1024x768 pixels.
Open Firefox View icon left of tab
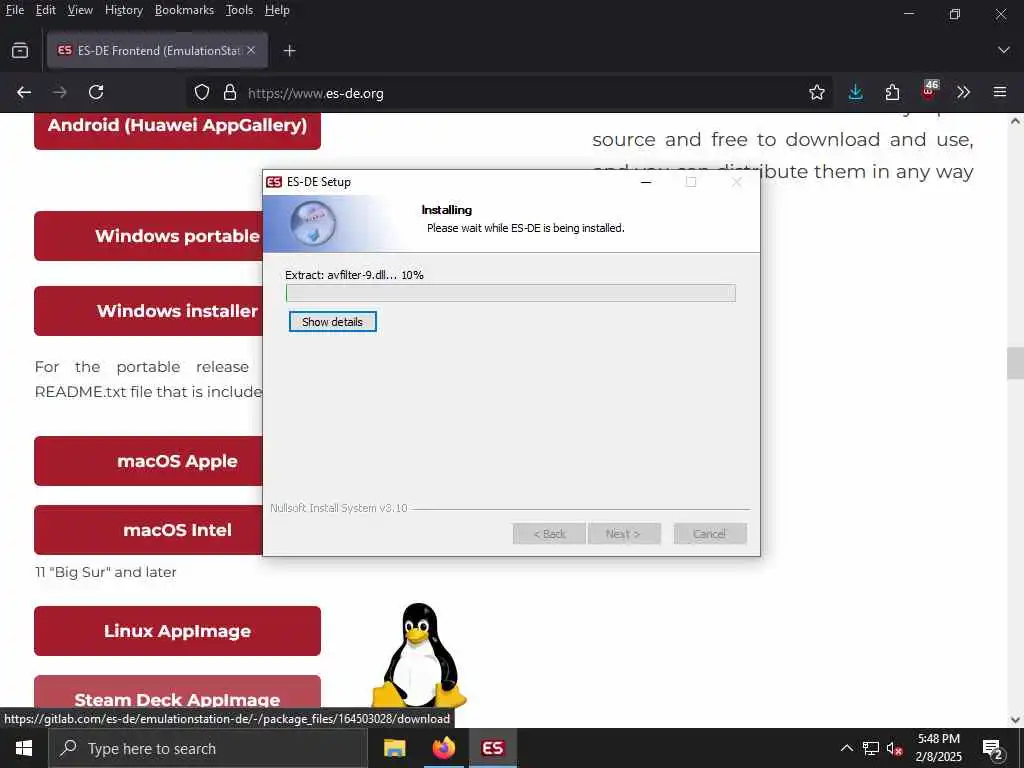coord(20,50)
